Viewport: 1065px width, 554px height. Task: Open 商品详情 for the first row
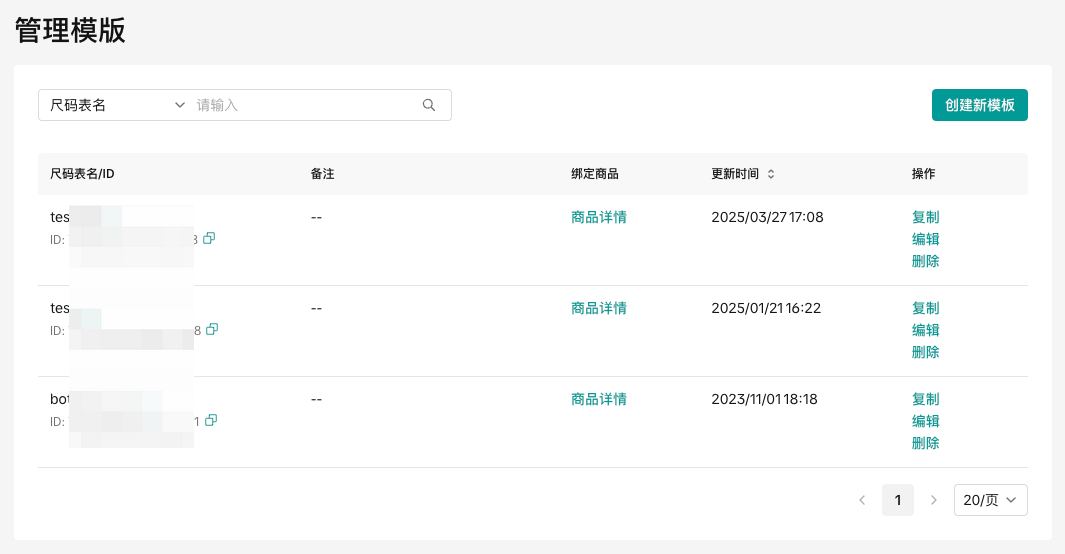click(599, 217)
